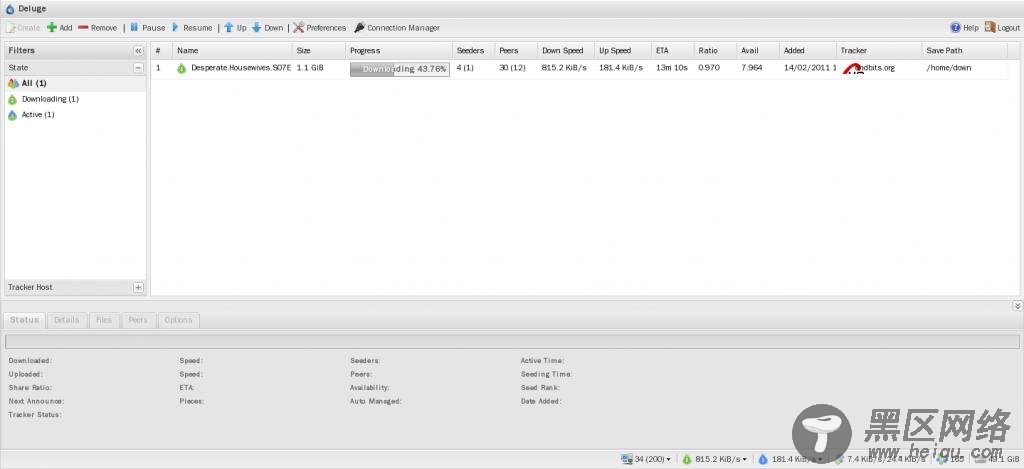This screenshot has height=469, width=1024.
Task: Collapse the State filter section
Action: coord(138,67)
